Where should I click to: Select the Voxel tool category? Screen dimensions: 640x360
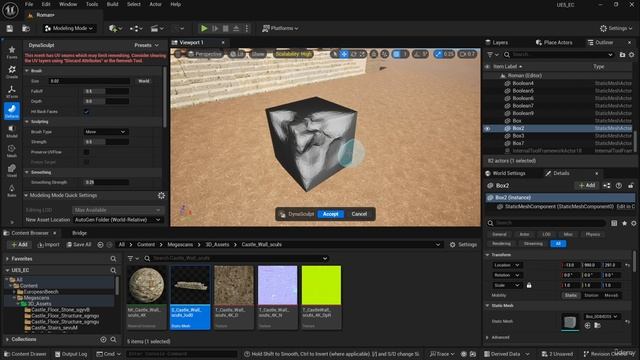pos(12,170)
